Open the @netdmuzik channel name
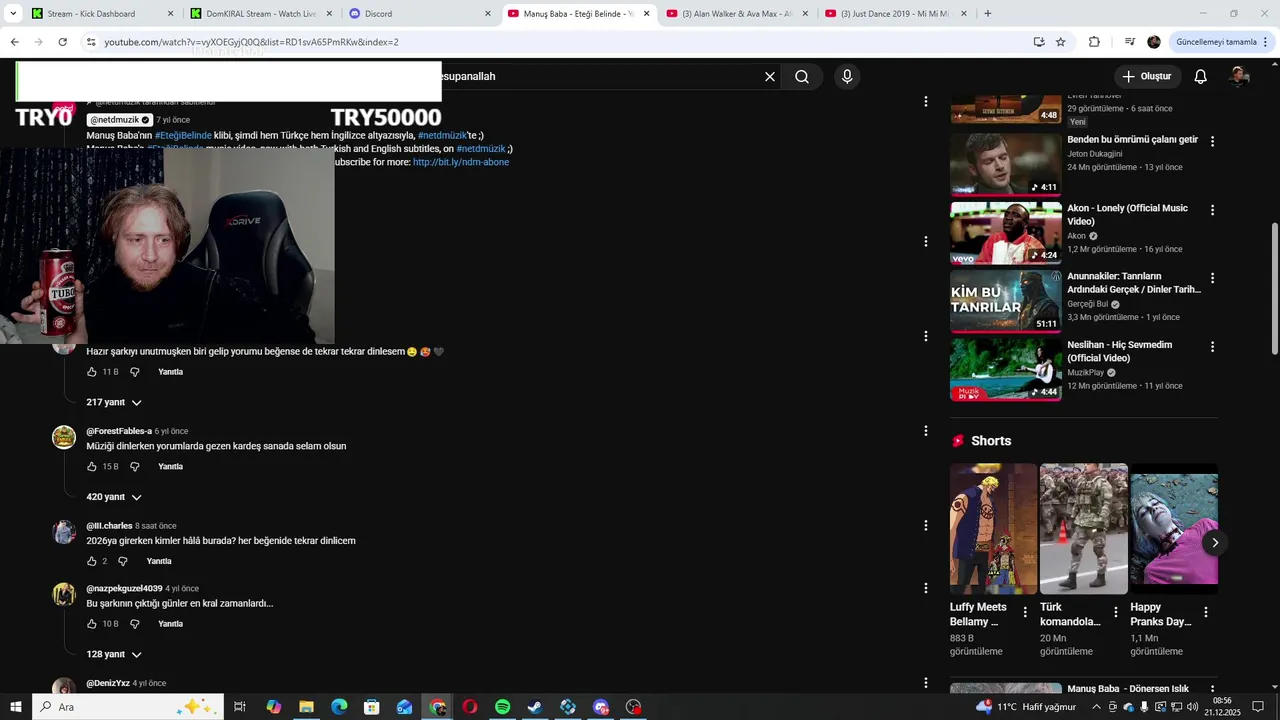This screenshot has width=1280, height=720. tap(120, 120)
